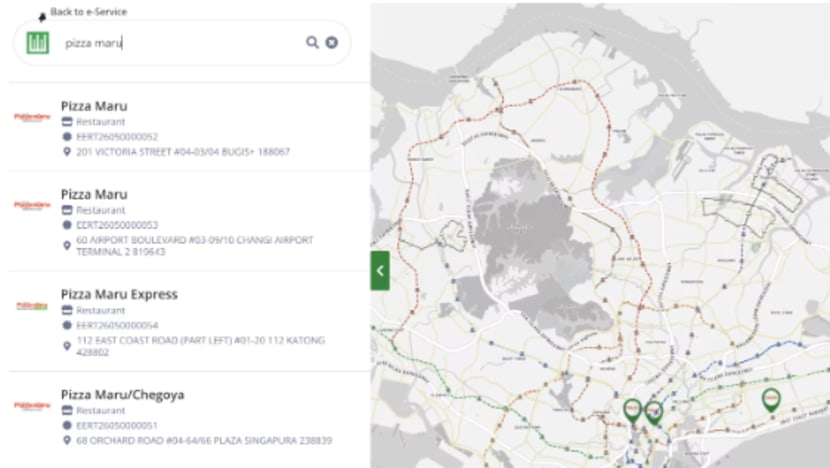830x468 pixels.
Task: Click the logo thumbnail of Victoria Street Pizza Maru
Action: [32, 117]
